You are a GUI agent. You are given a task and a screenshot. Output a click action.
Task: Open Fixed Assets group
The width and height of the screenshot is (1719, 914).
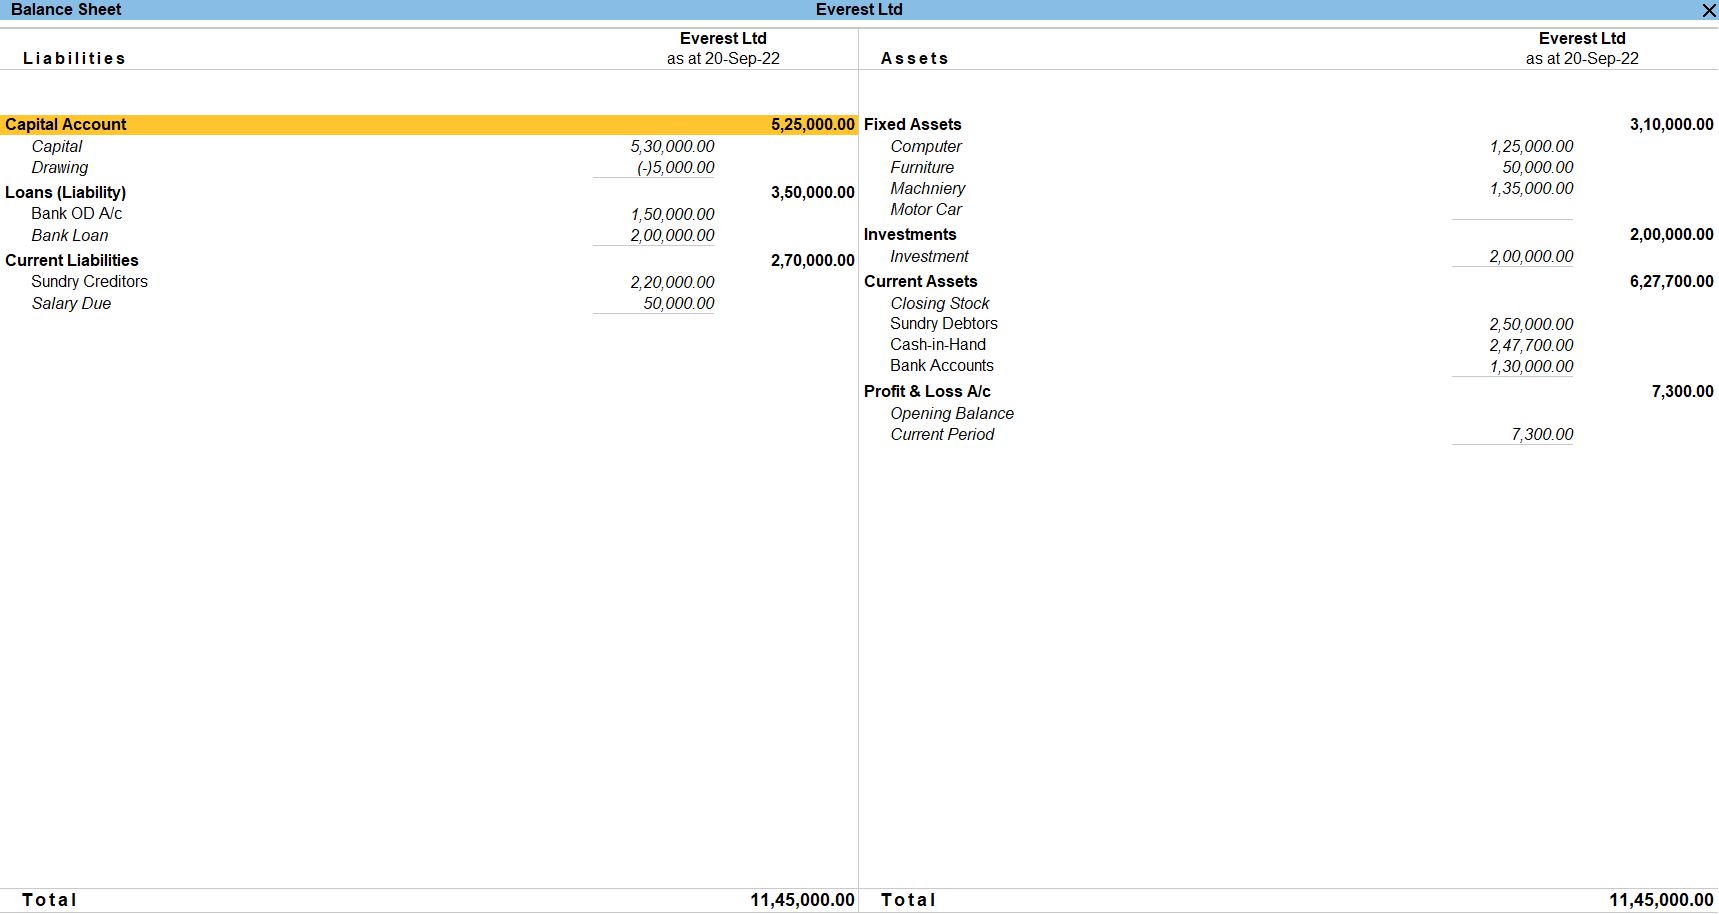tap(913, 125)
